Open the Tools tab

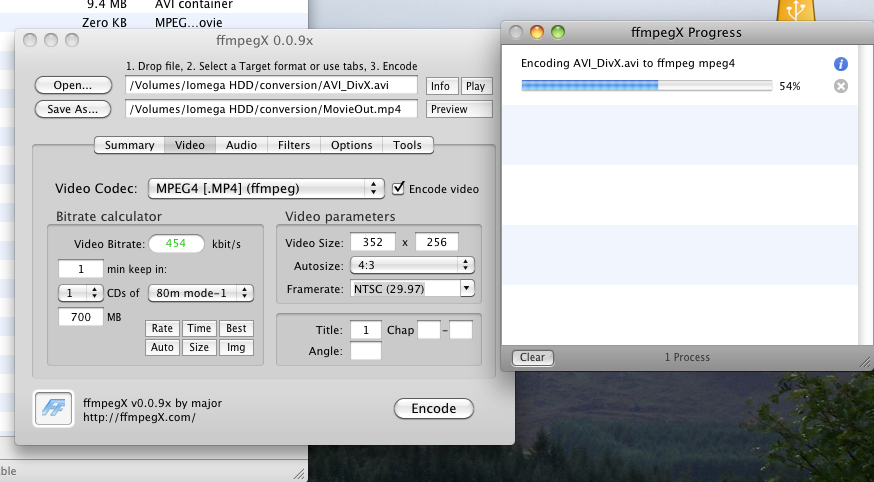coord(407,145)
